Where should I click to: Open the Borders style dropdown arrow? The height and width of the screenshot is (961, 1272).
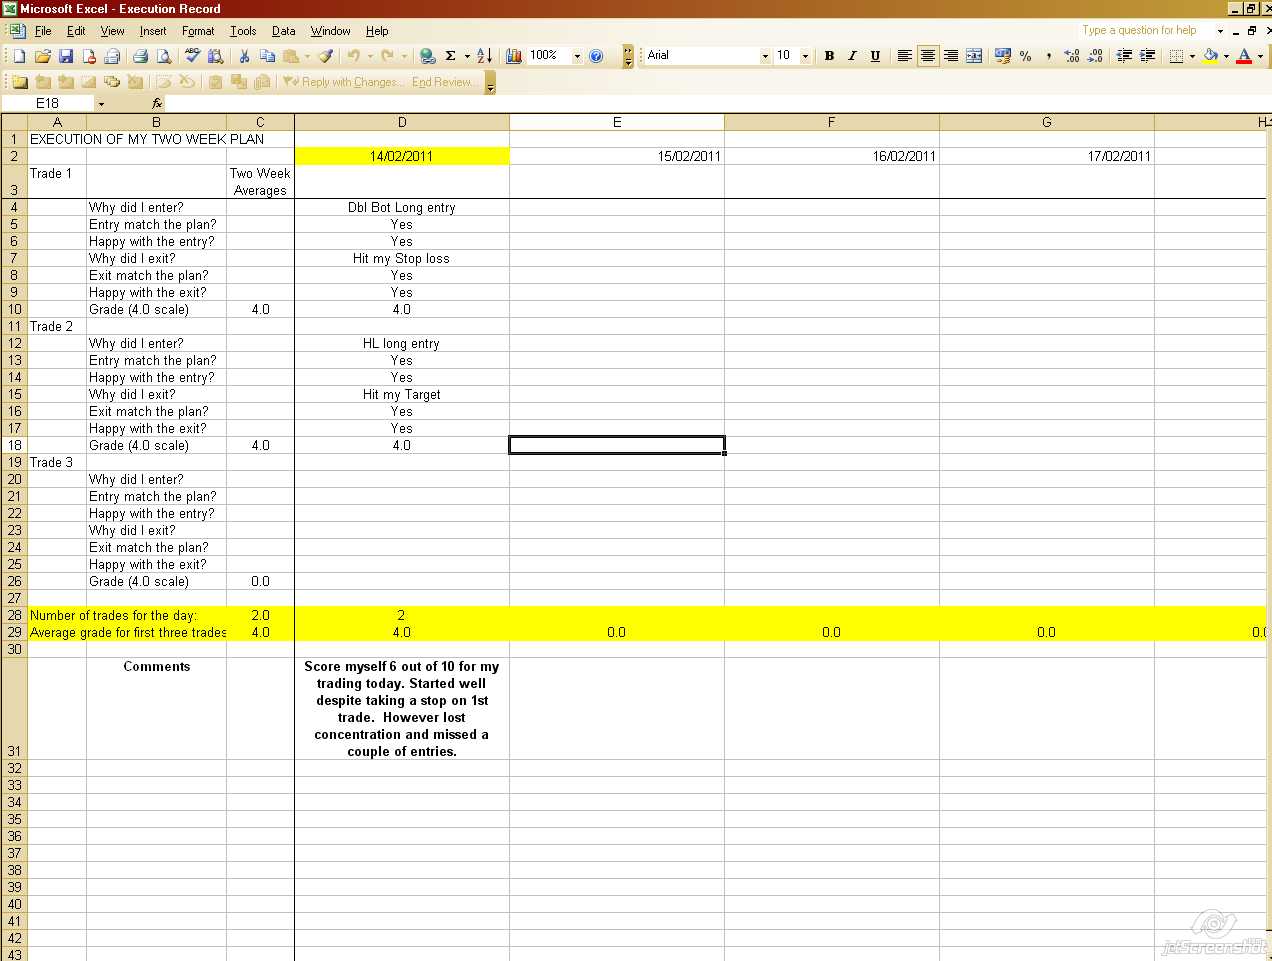tap(1191, 56)
